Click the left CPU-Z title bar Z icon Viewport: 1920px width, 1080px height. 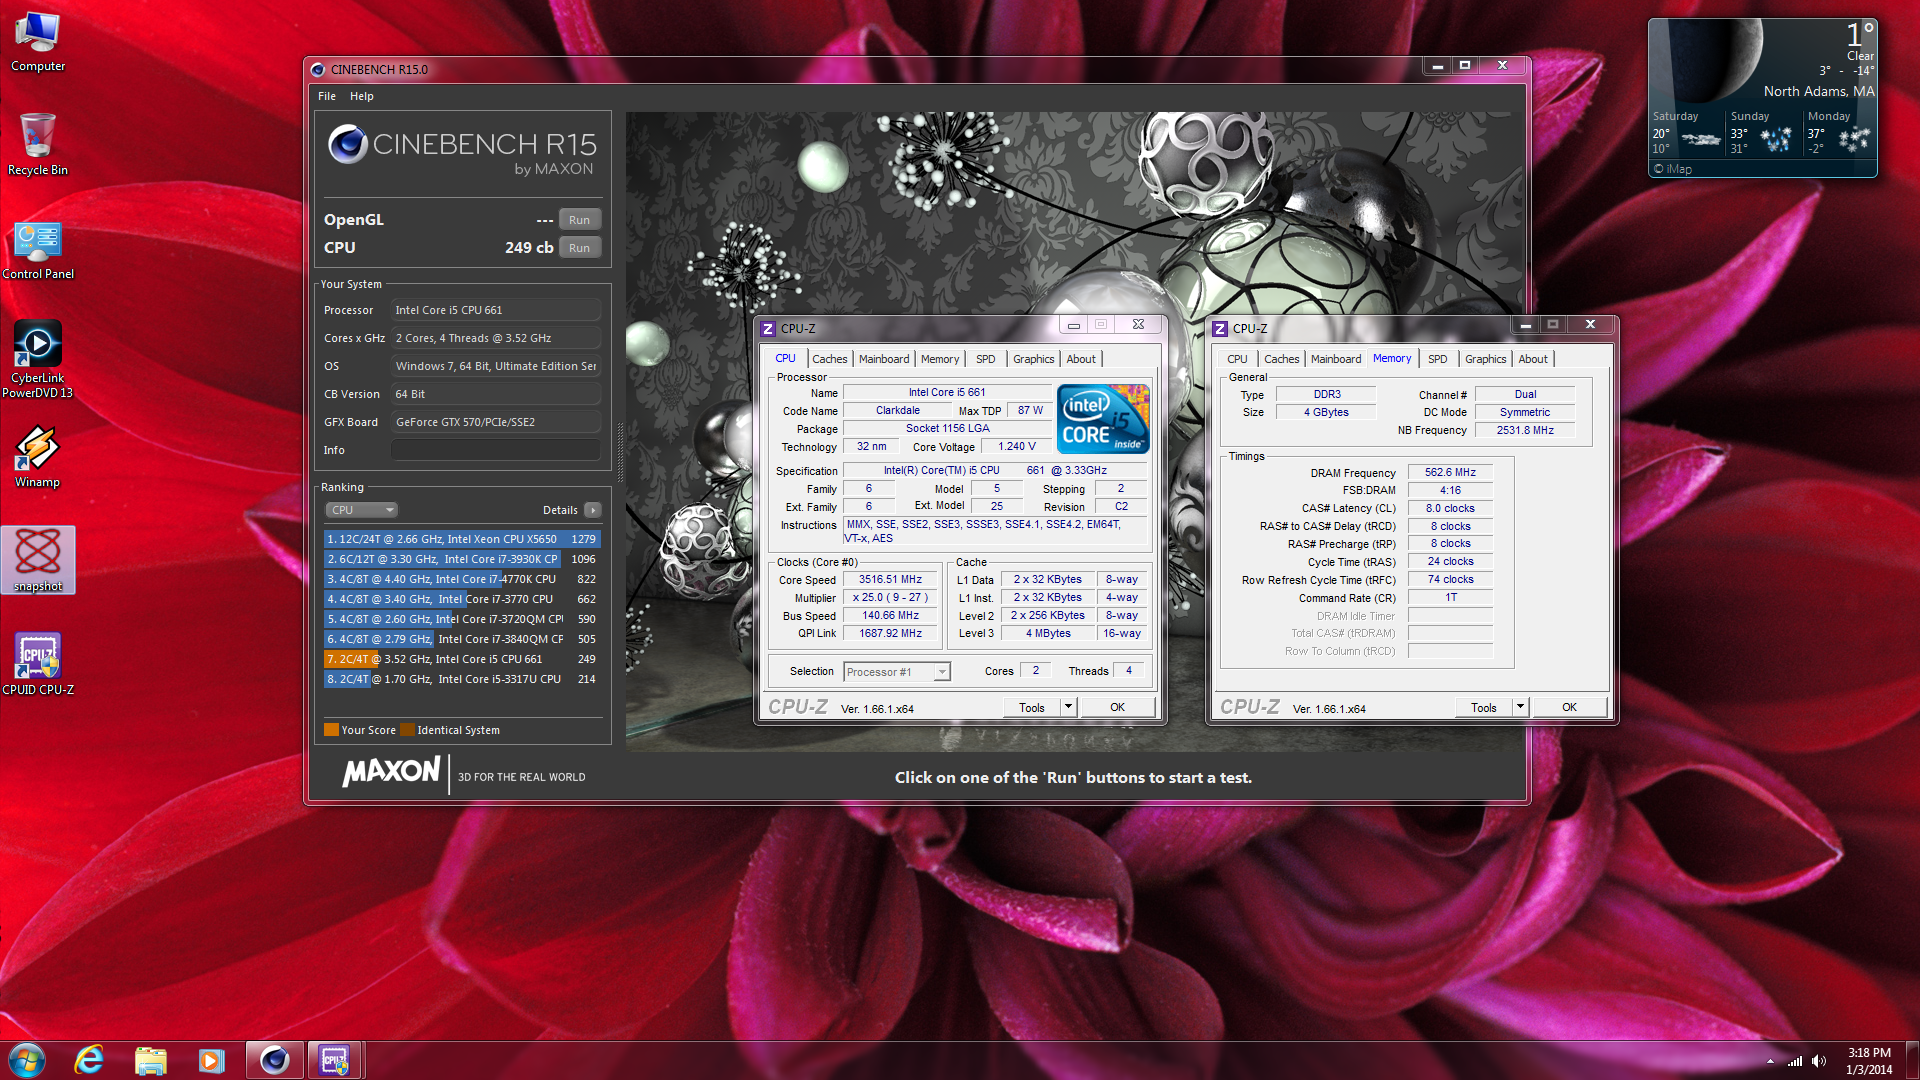pos(768,328)
